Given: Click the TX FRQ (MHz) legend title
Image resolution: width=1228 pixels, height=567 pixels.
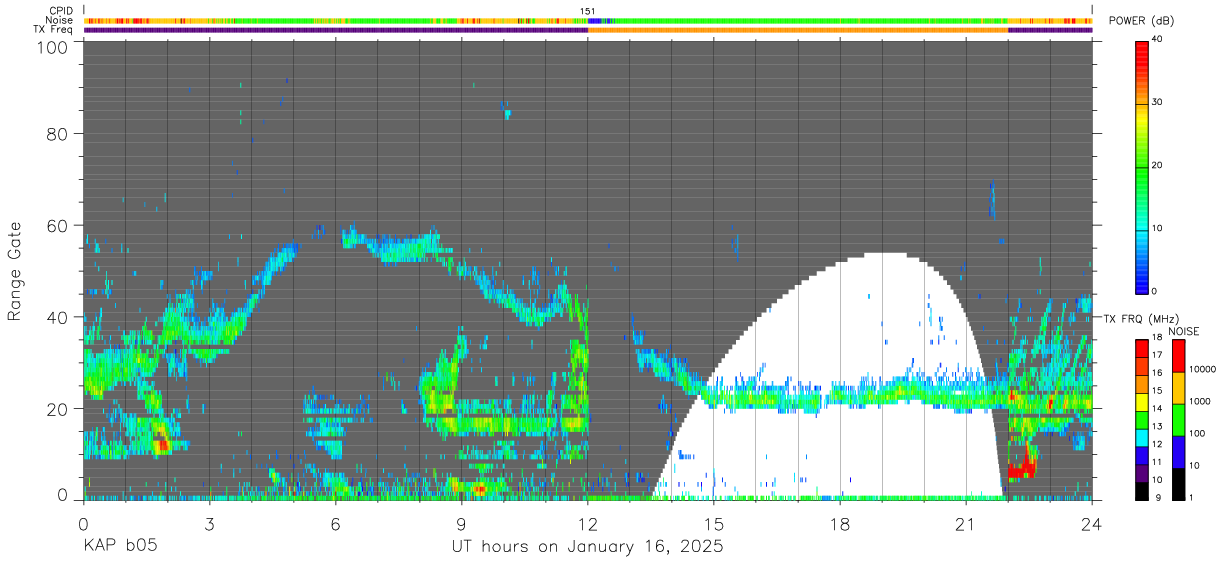Looking at the screenshot, I should [x=1141, y=319].
